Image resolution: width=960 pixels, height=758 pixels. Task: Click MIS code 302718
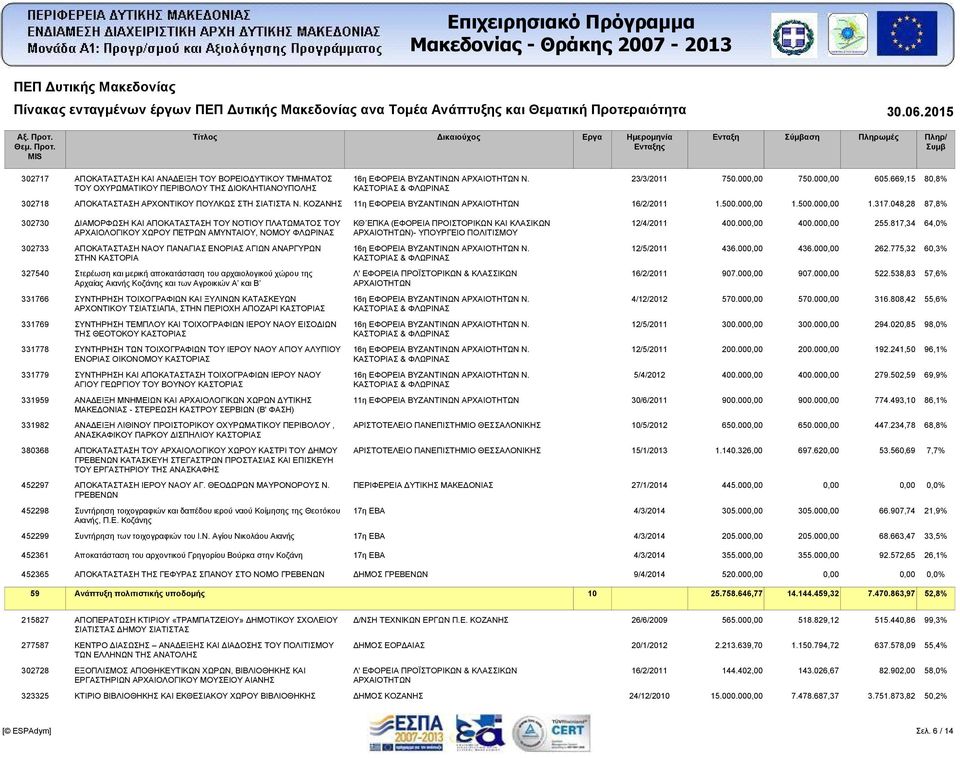[35, 204]
